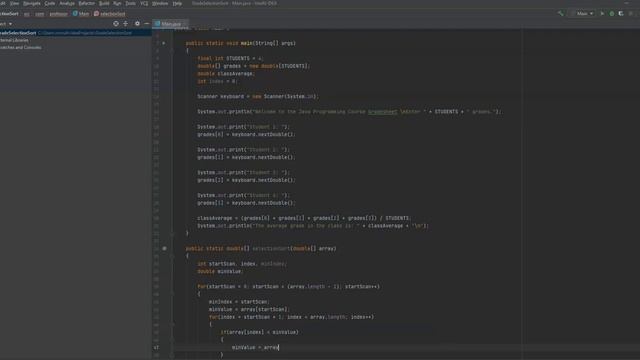640x360 pixels.
Task: Collapse selectionSort method using fold marker
Action: [172, 256]
